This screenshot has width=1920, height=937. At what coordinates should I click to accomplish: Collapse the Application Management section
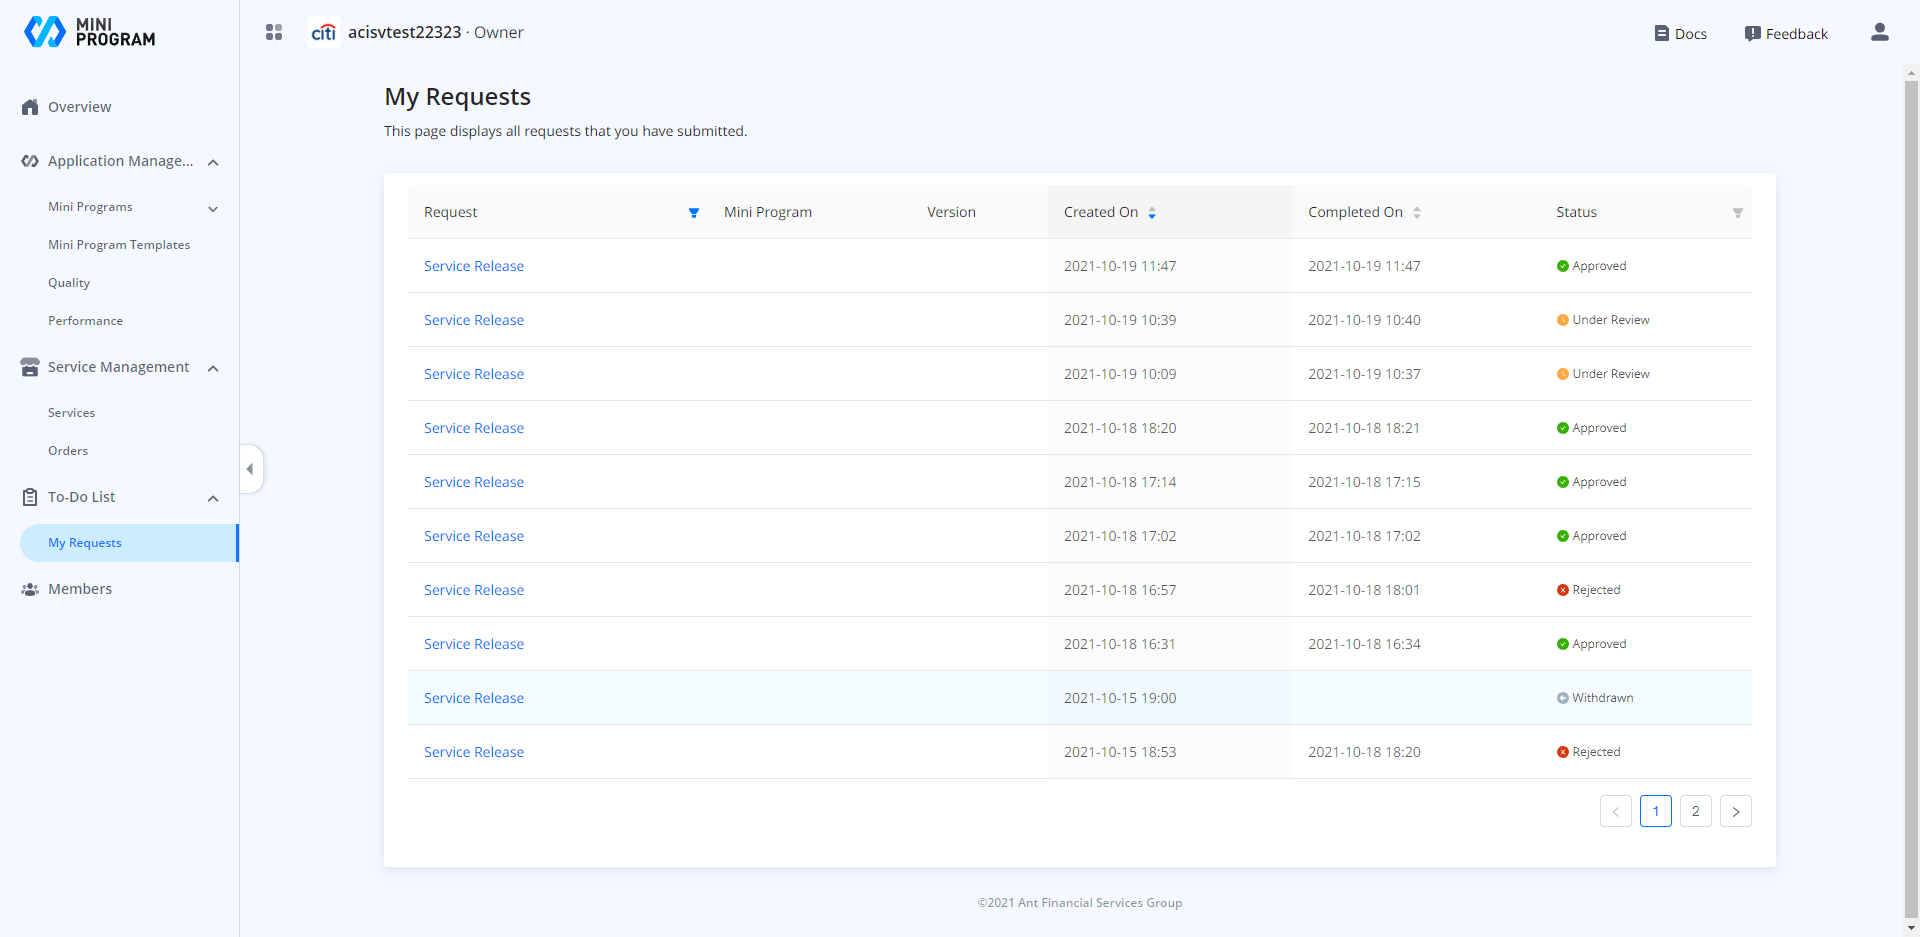[213, 162]
